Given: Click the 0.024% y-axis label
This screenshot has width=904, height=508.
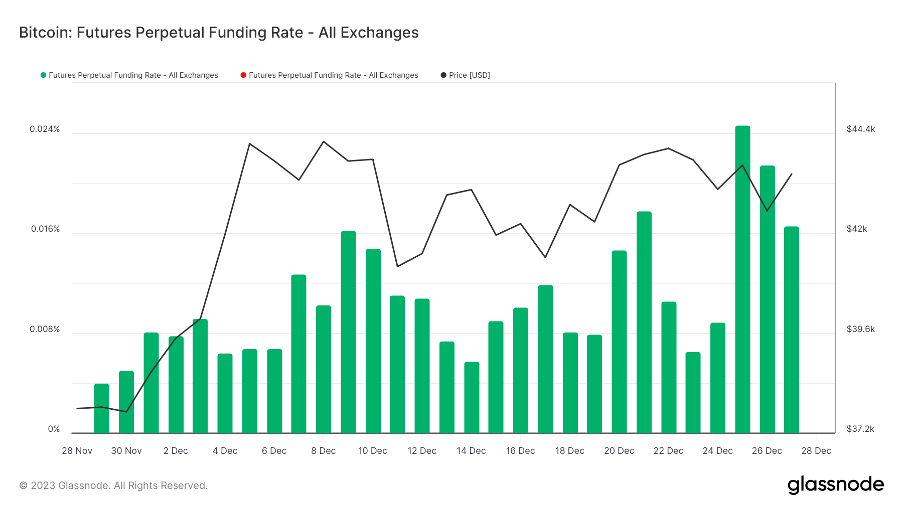Looking at the screenshot, I should point(44,129).
